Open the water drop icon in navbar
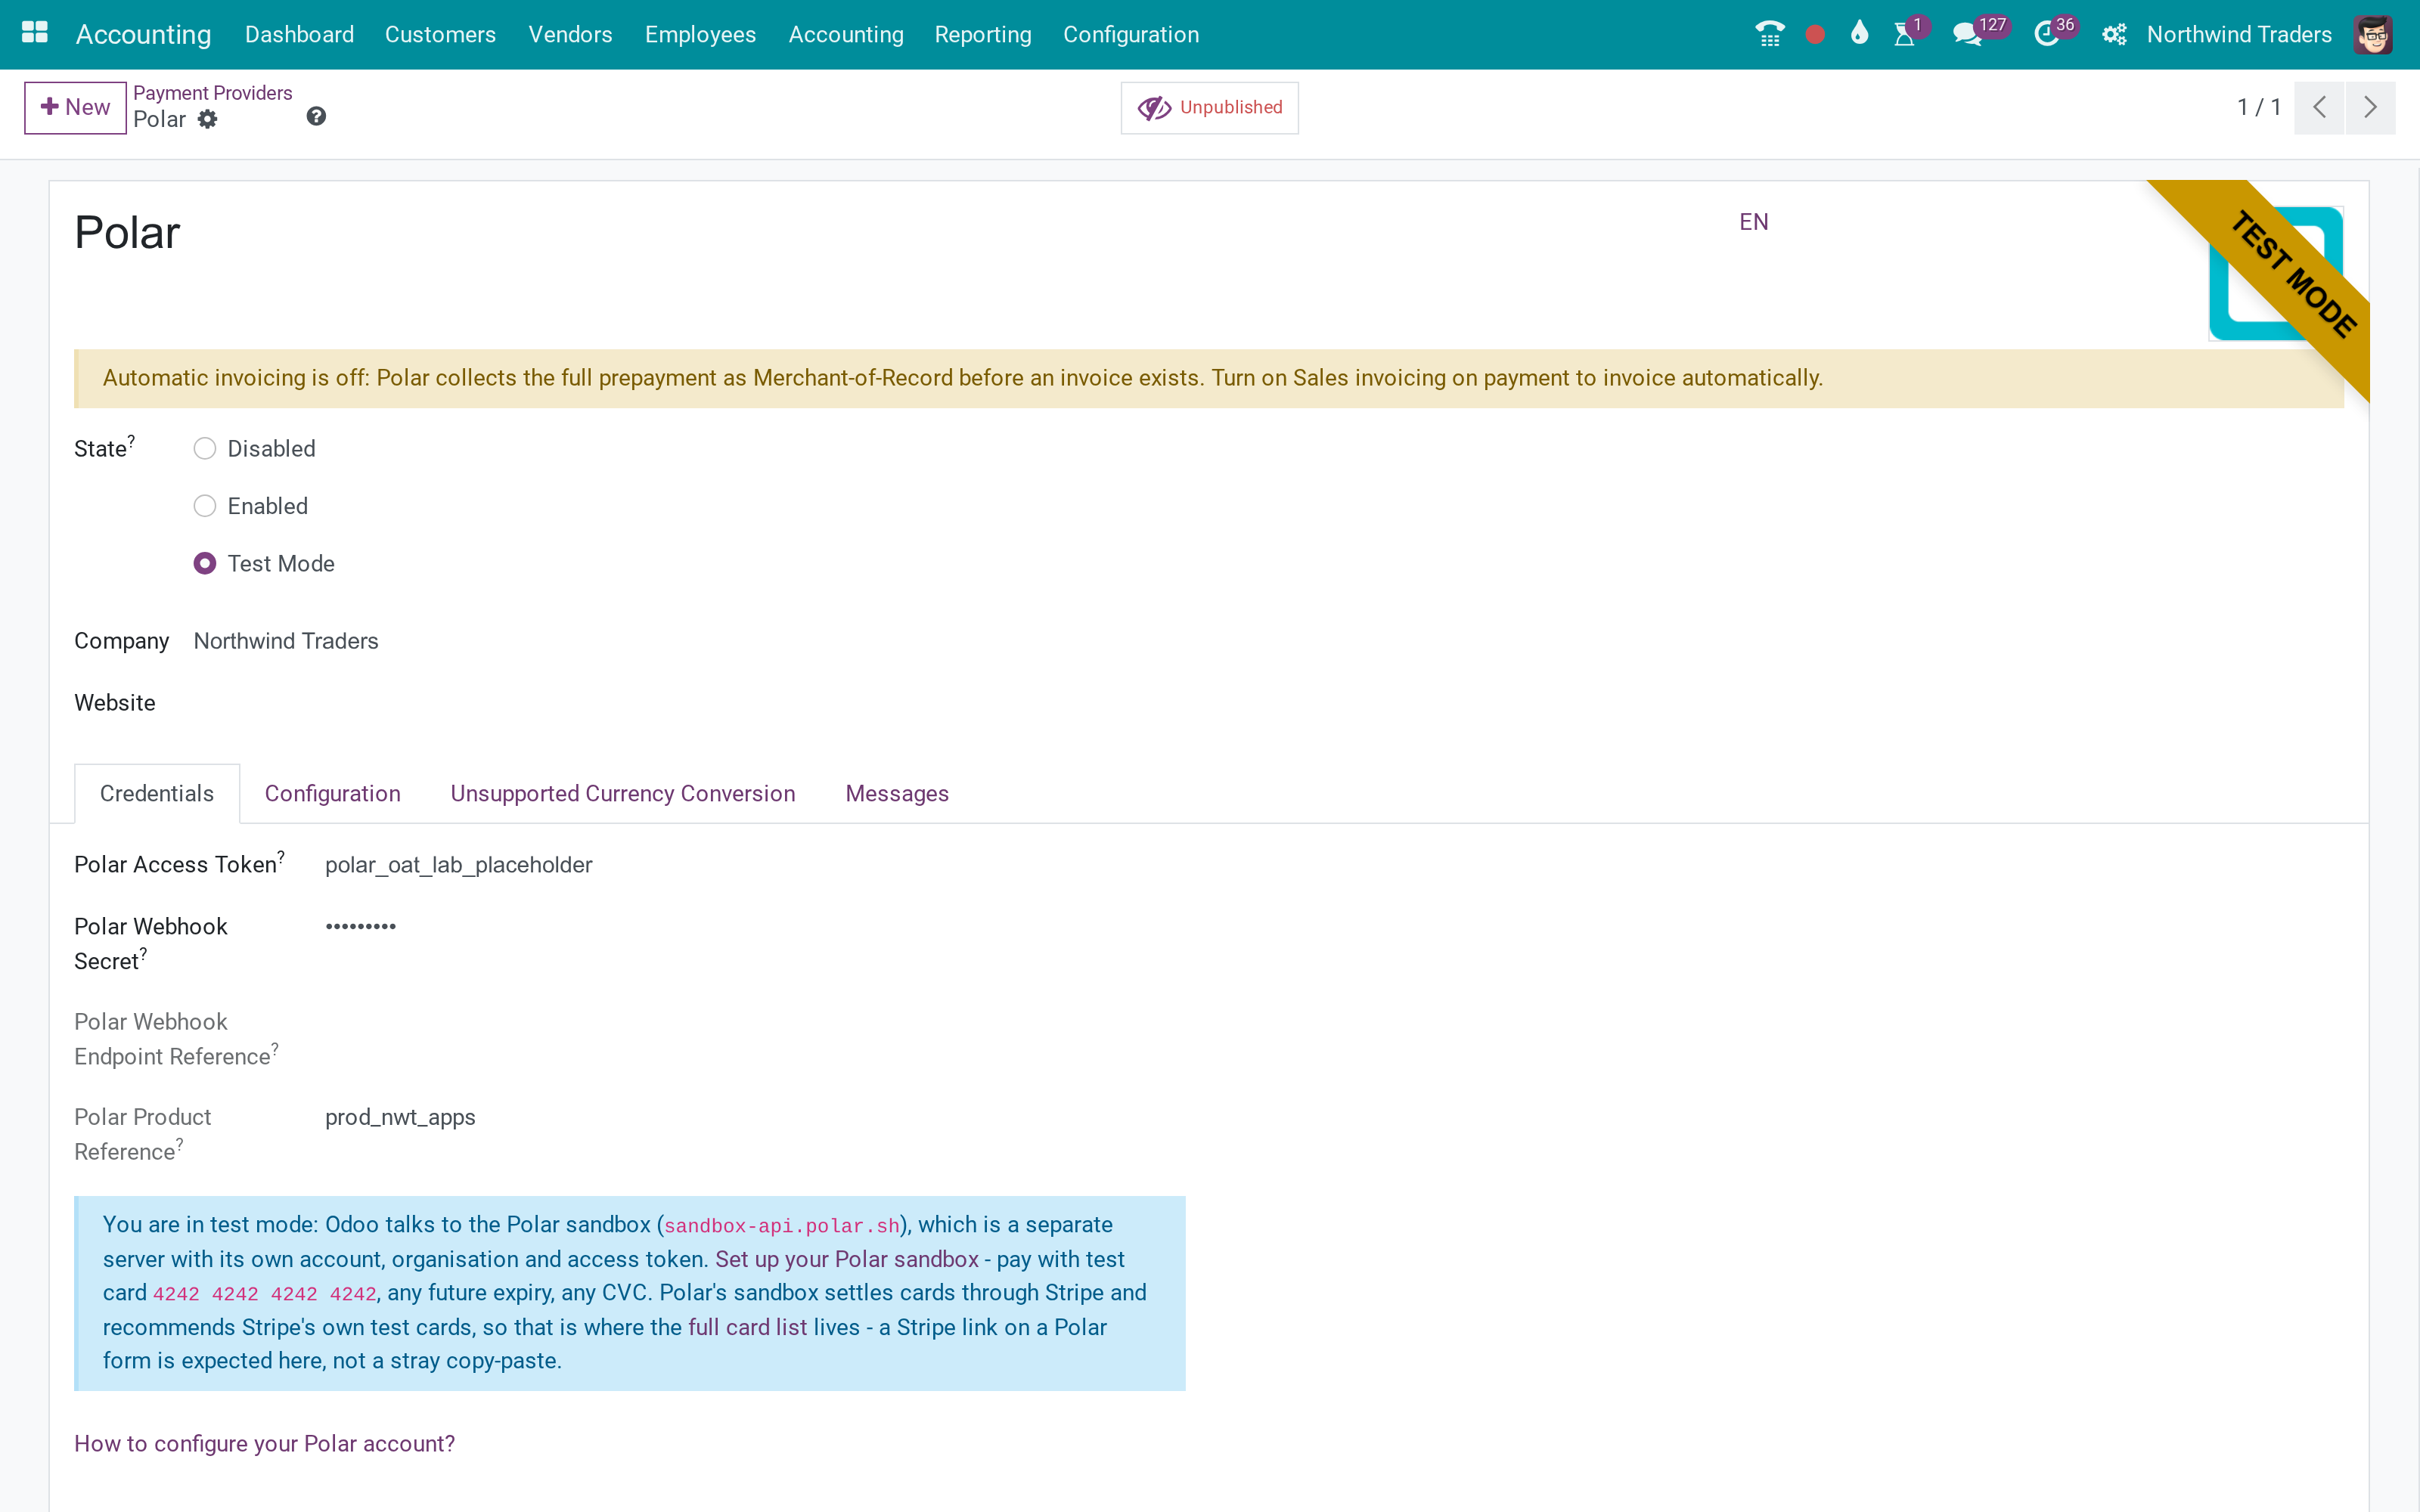 point(1859,34)
